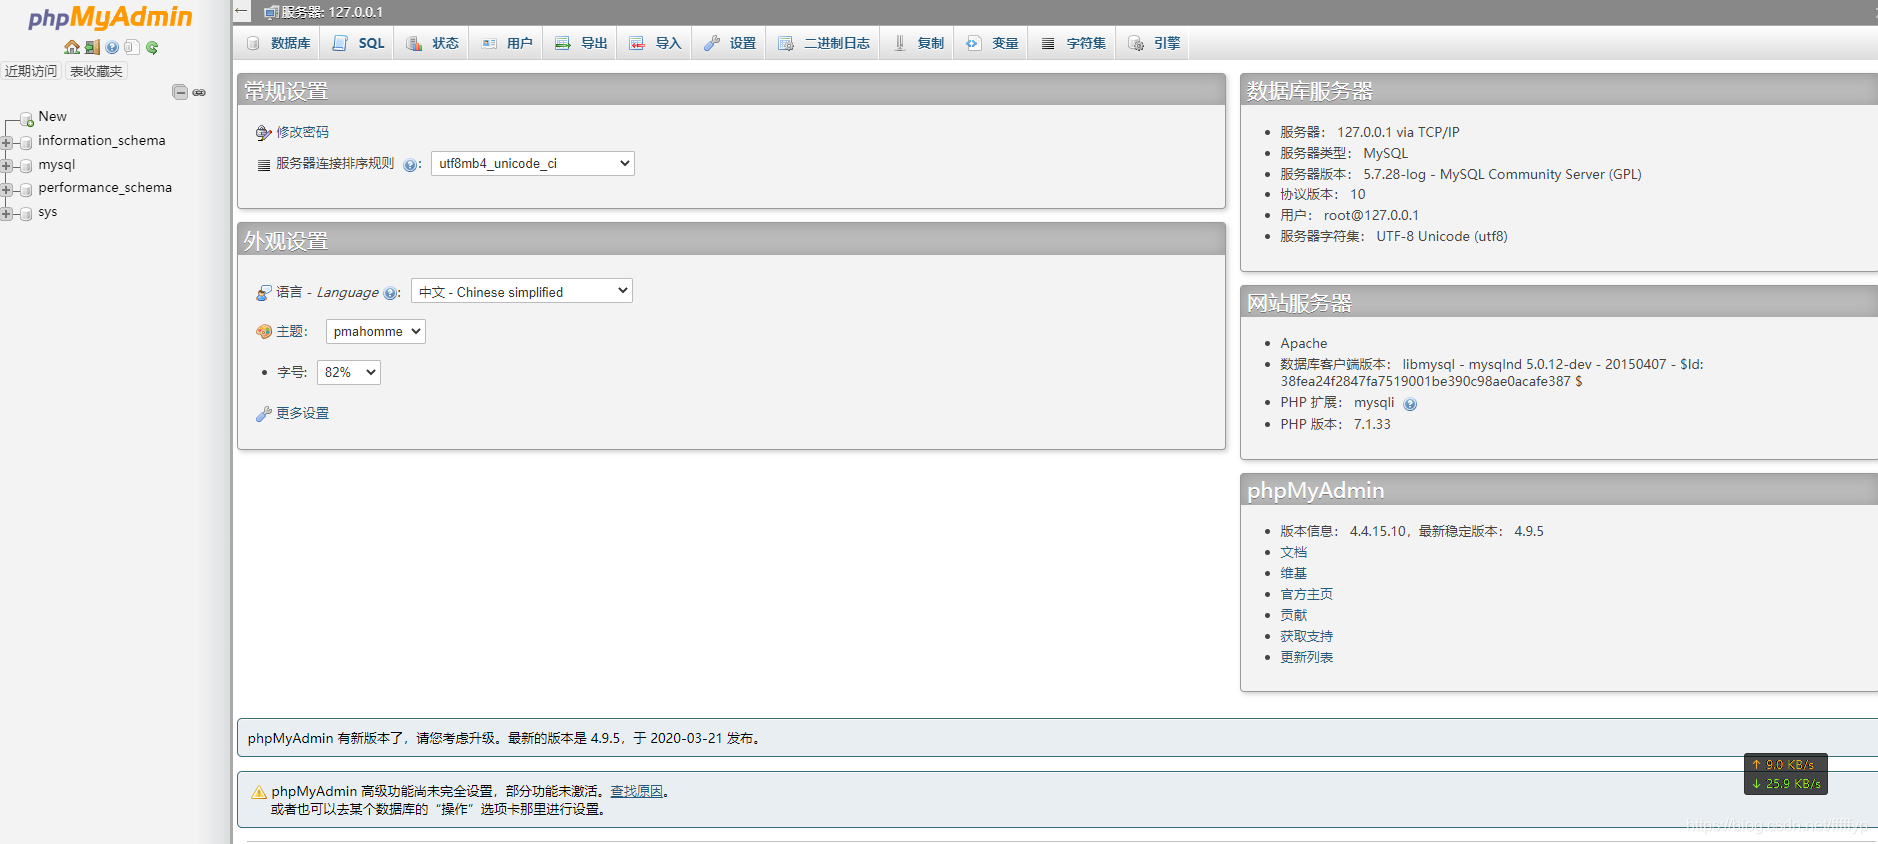This screenshot has width=1878, height=844.
Task: Open the 用户 tab
Action: (506, 43)
